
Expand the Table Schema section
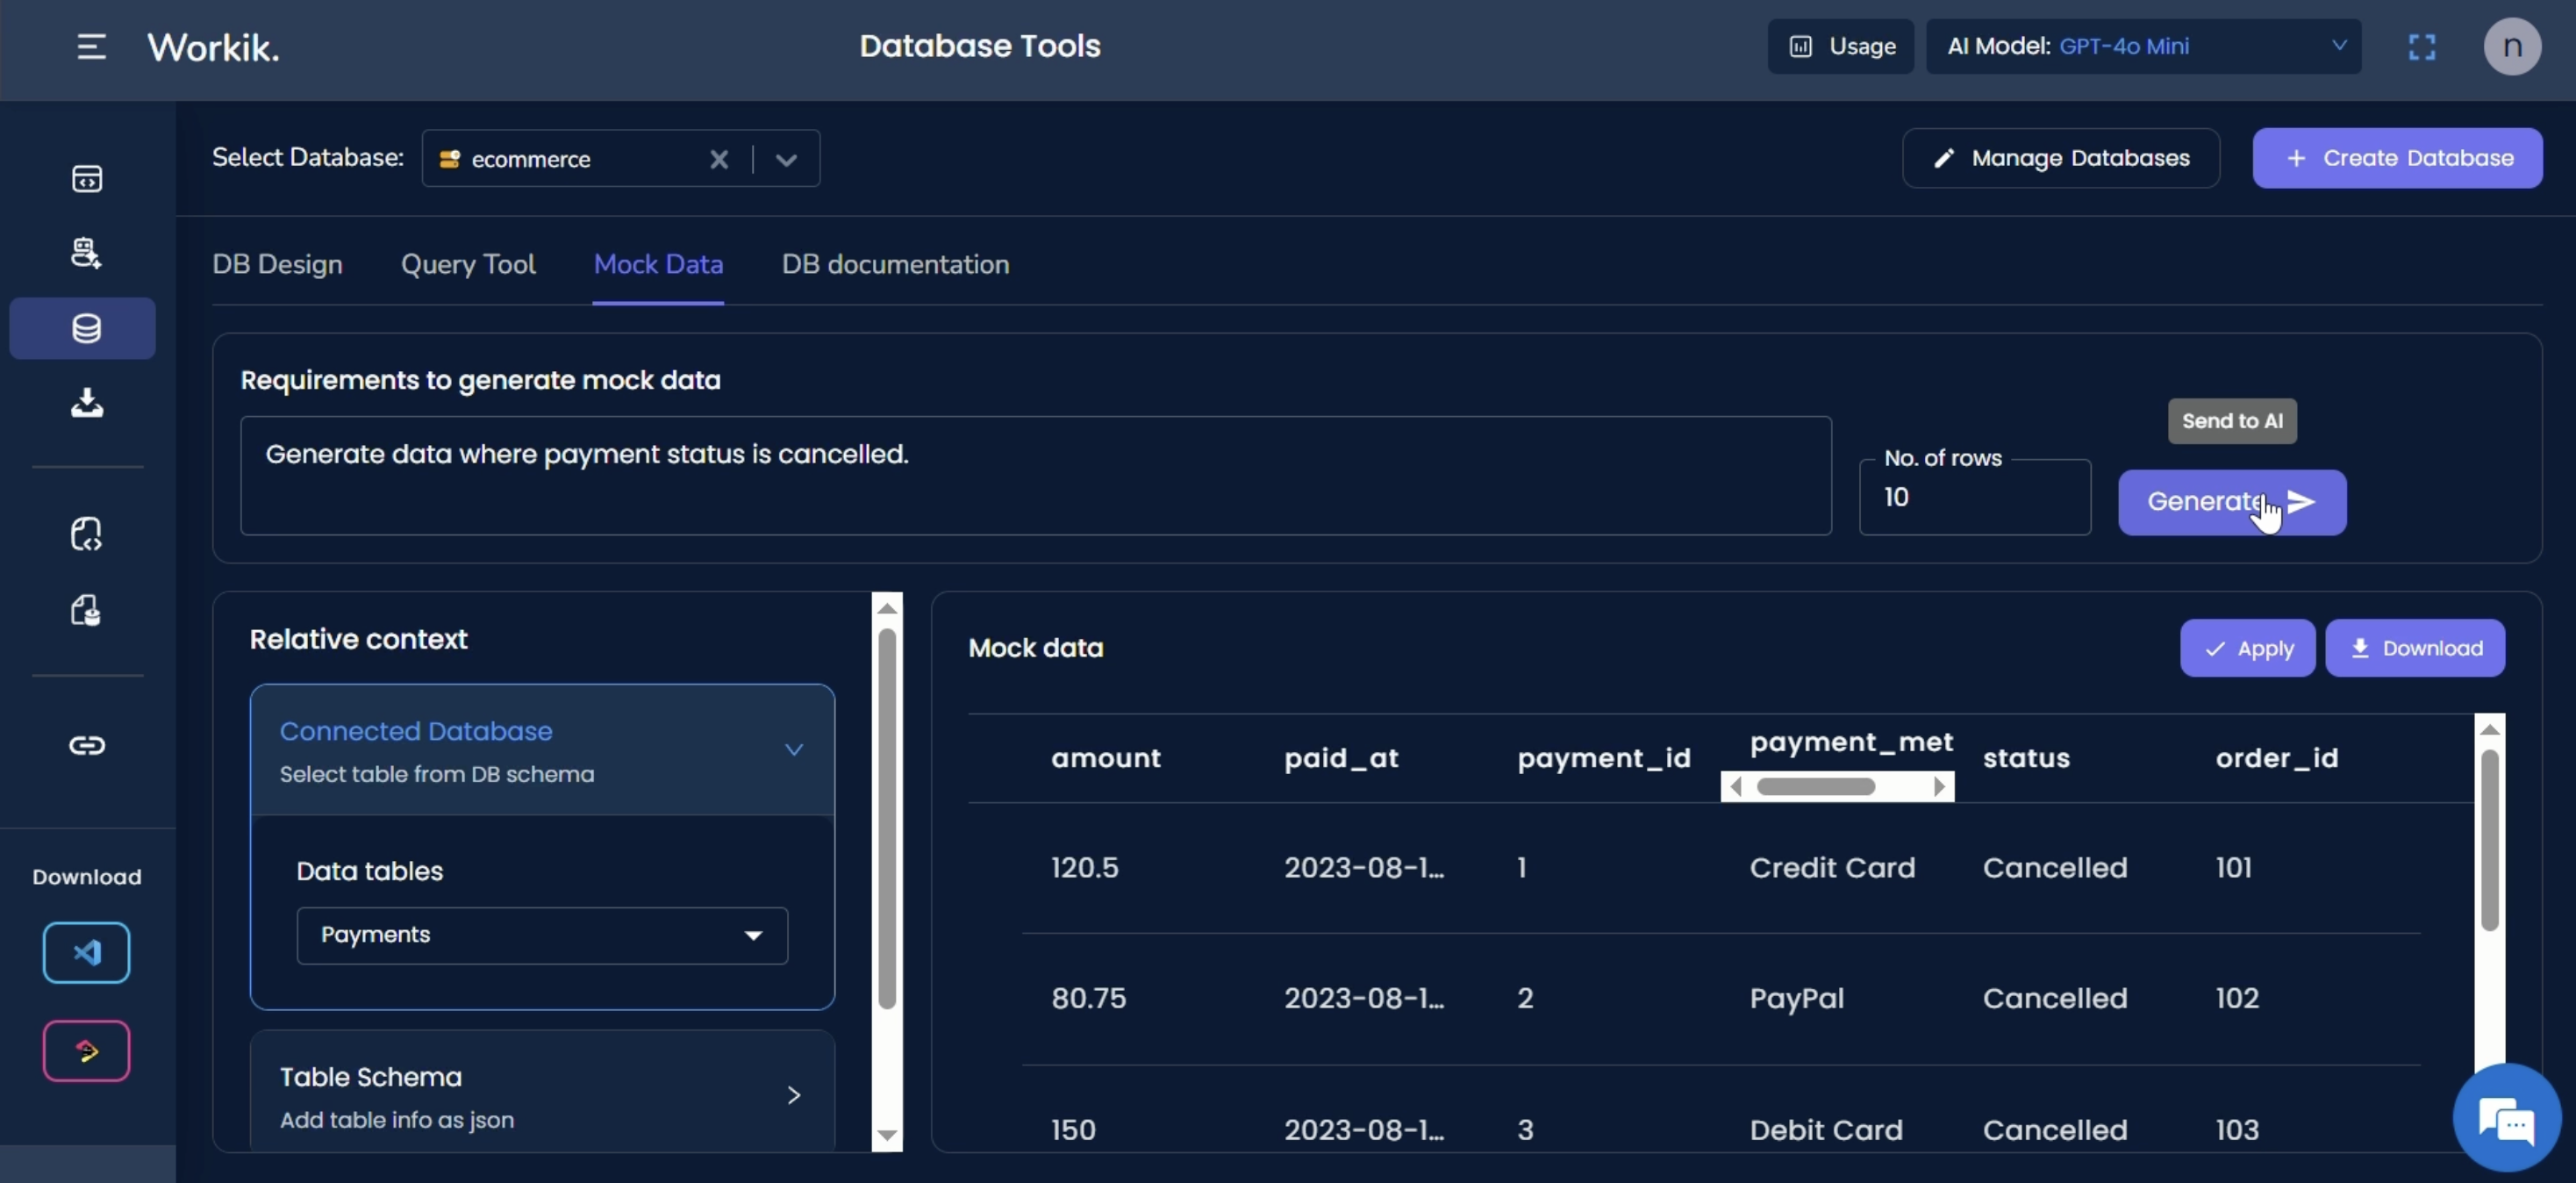tap(793, 1095)
